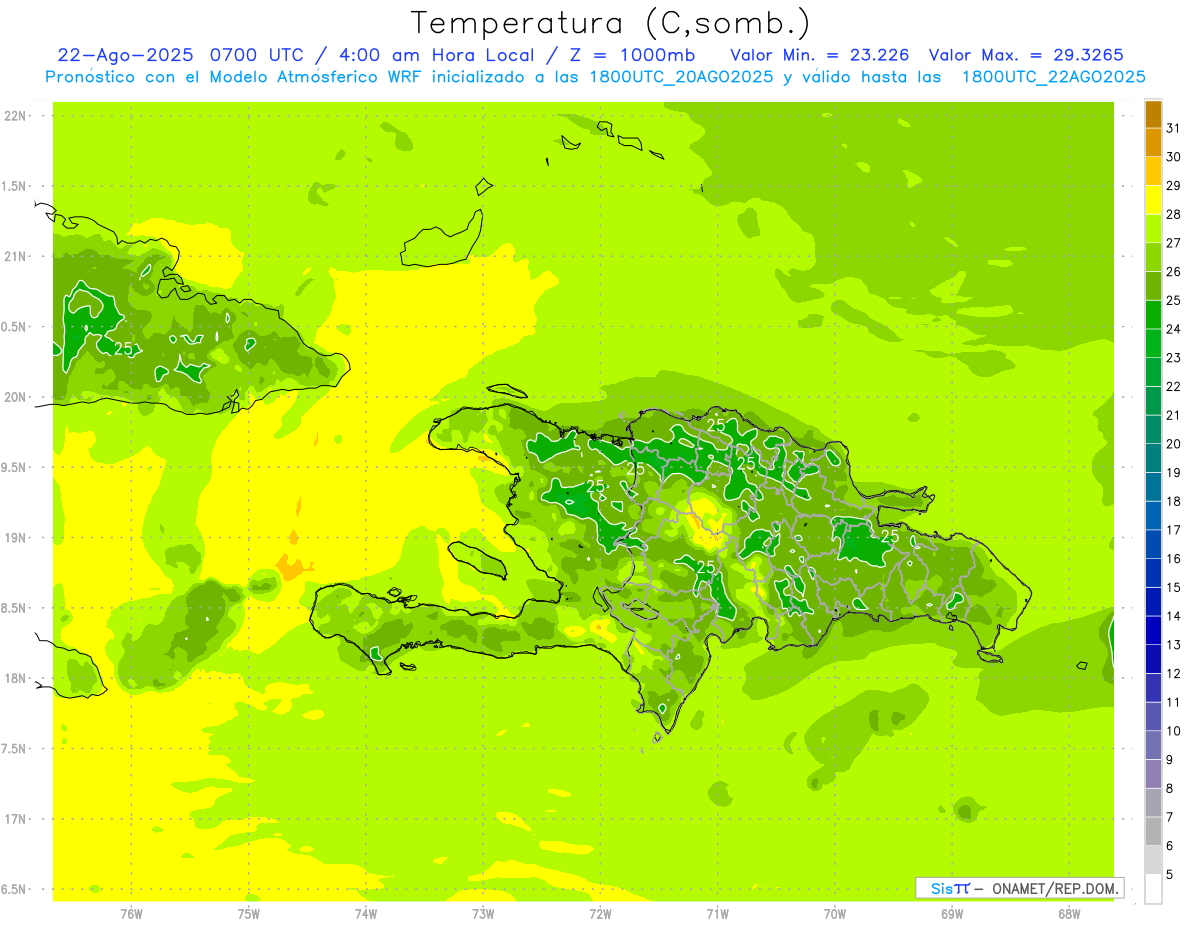
Task: Click the orange legend swatch between 30 and 31
Action: click(x=1153, y=142)
